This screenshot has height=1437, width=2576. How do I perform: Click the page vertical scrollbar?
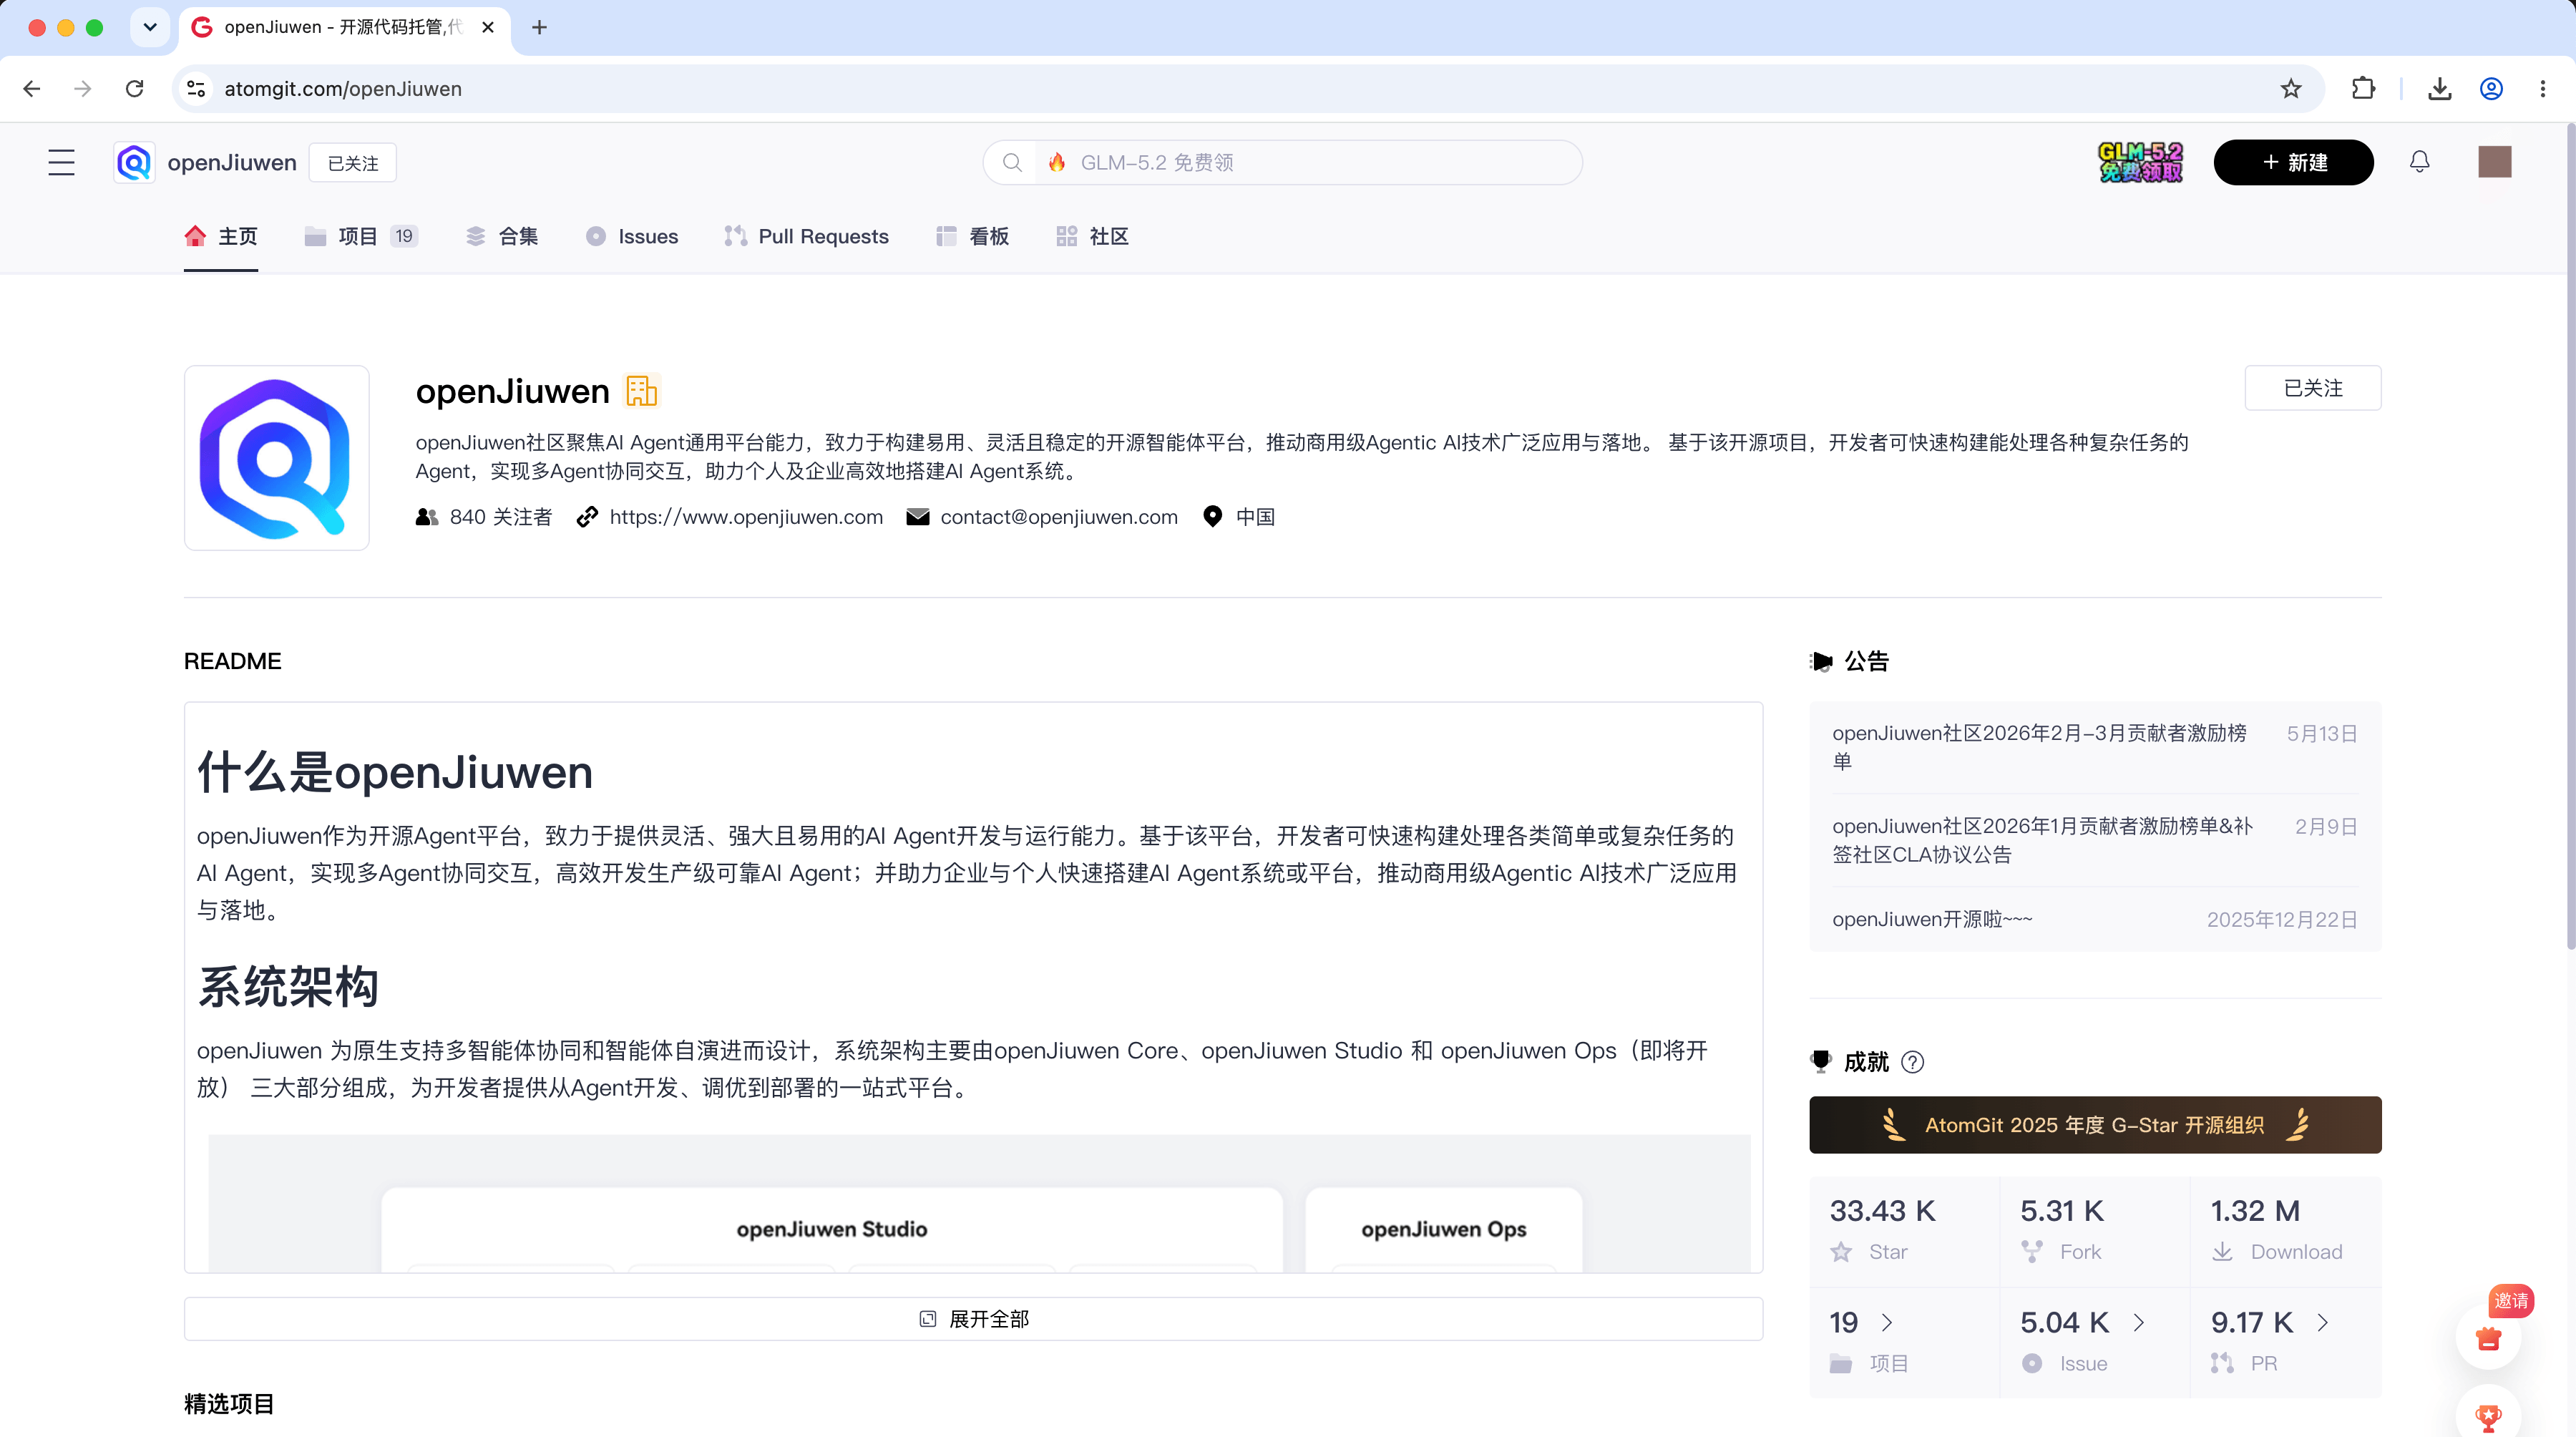pos(2570,536)
